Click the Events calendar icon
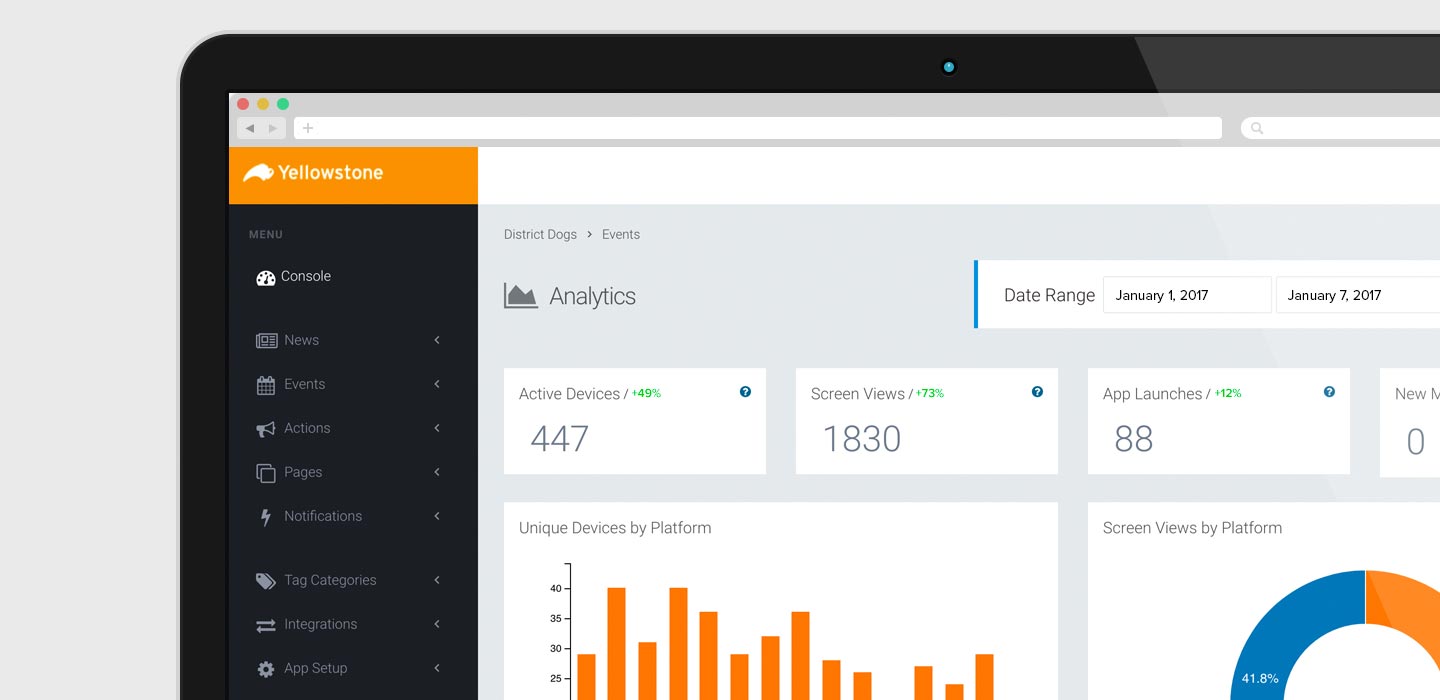This screenshot has width=1440, height=700. (x=266, y=385)
